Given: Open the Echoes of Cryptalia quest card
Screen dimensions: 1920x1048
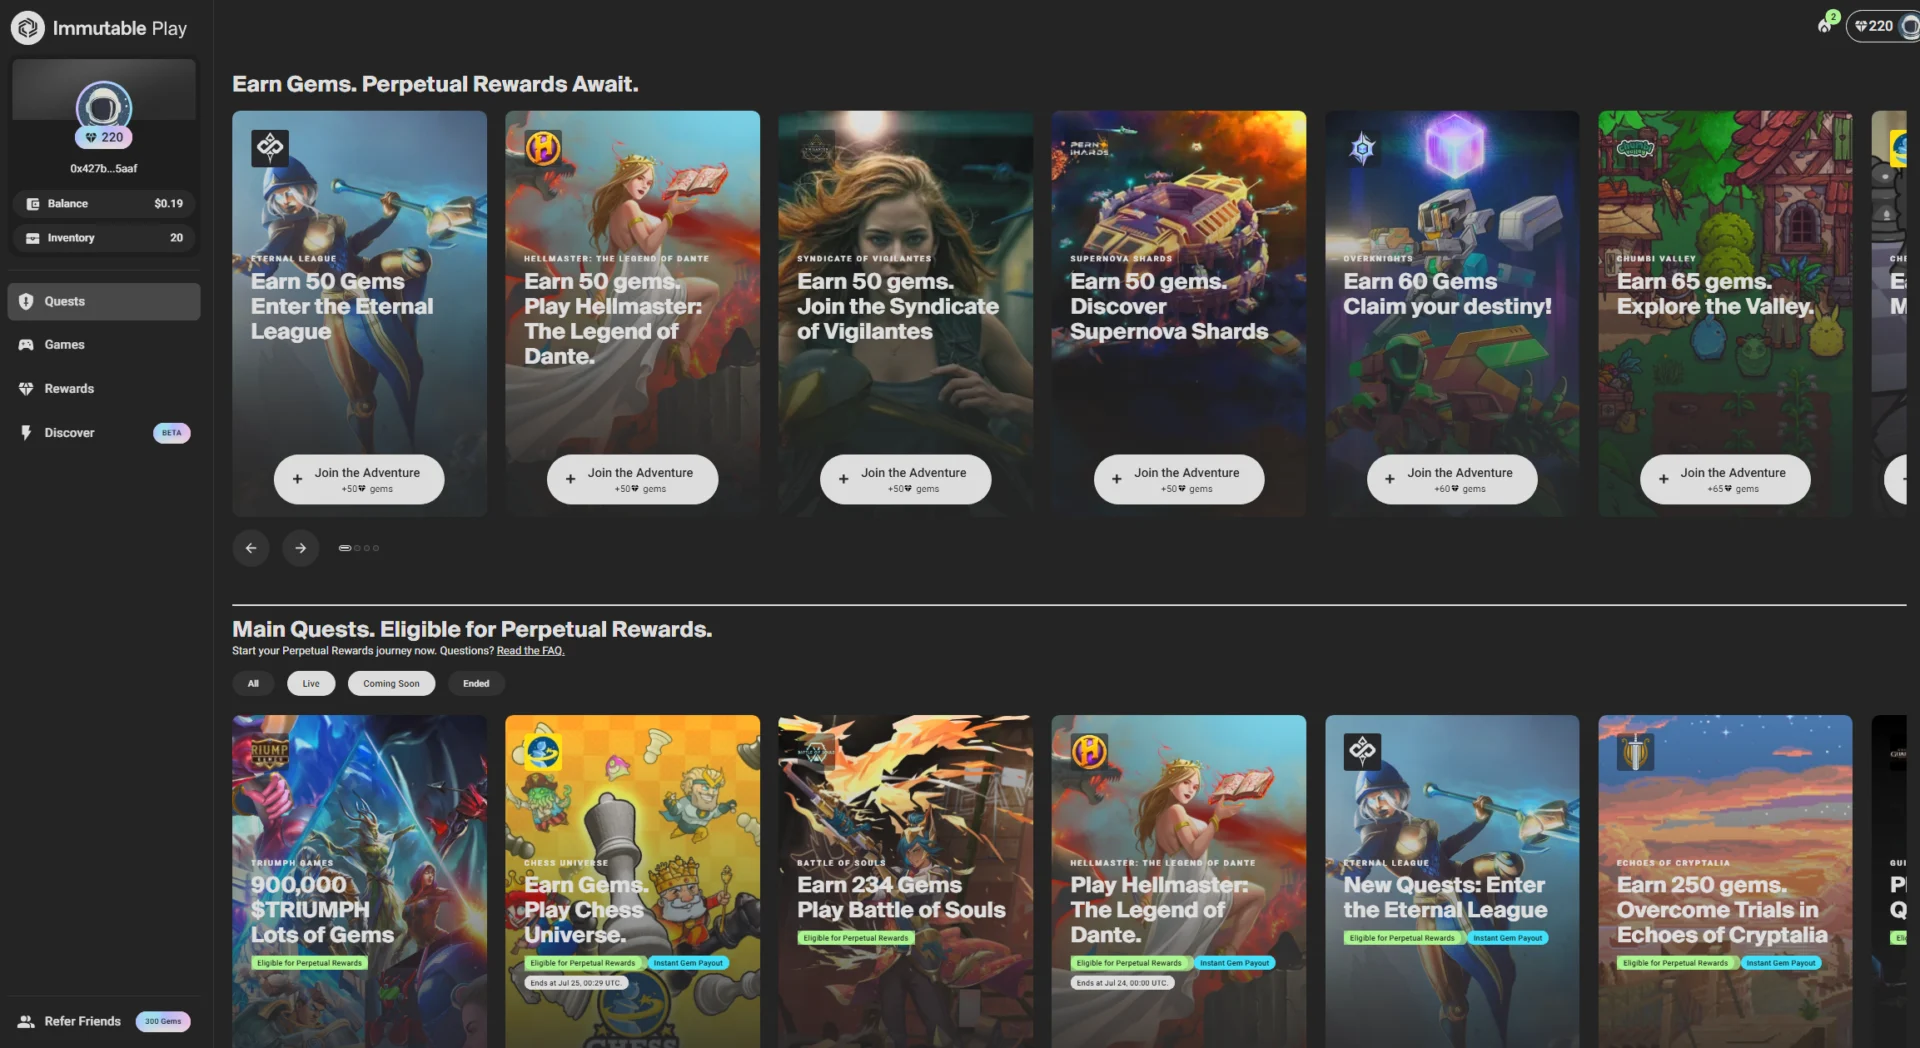Looking at the screenshot, I should point(1725,881).
